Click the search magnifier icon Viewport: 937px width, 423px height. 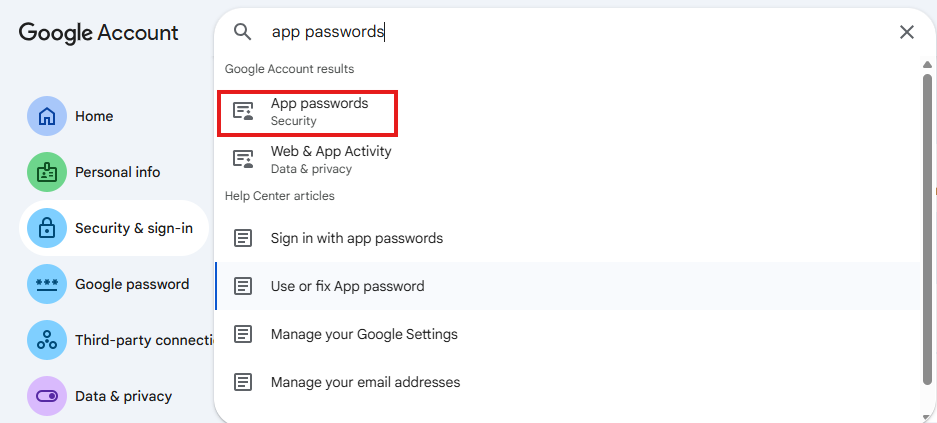(x=243, y=32)
